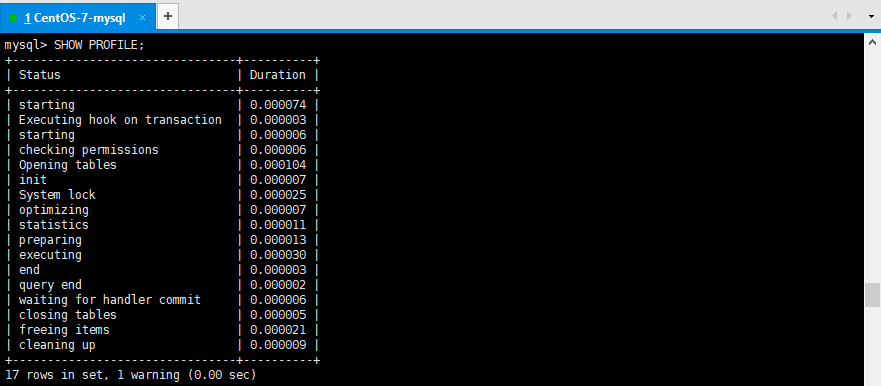The image size is (881, 386).
Task: Navigate tabs left with the left arrow
Action: coord(834,16)
